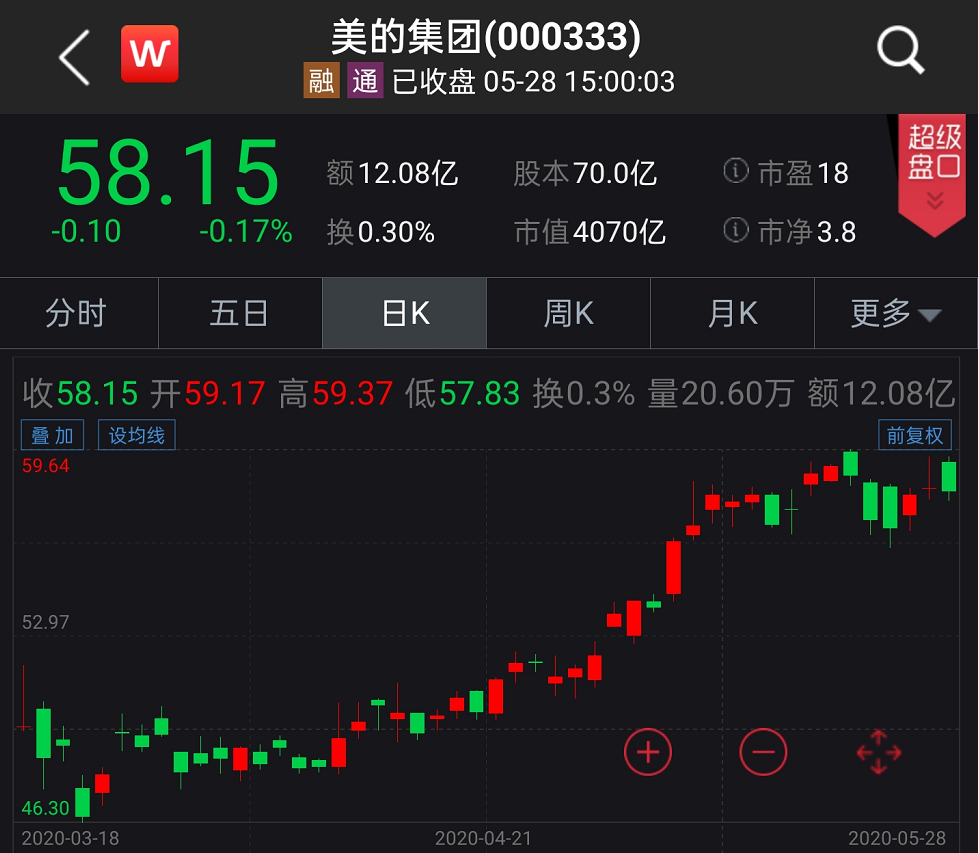Tap the 市值4070亿 market cap value
Screen dimensions: 979x853
click(x=589, y=232)
